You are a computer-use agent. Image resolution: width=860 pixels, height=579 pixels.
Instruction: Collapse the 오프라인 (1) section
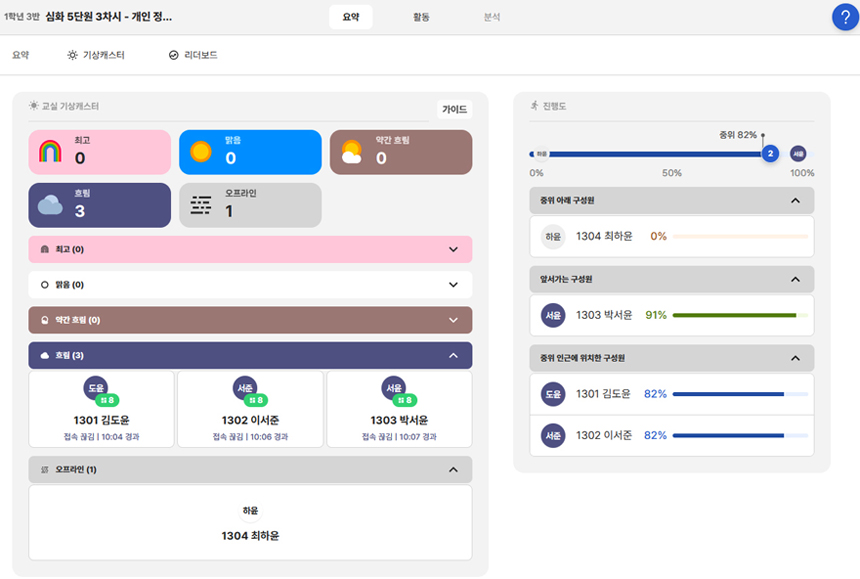453,470
